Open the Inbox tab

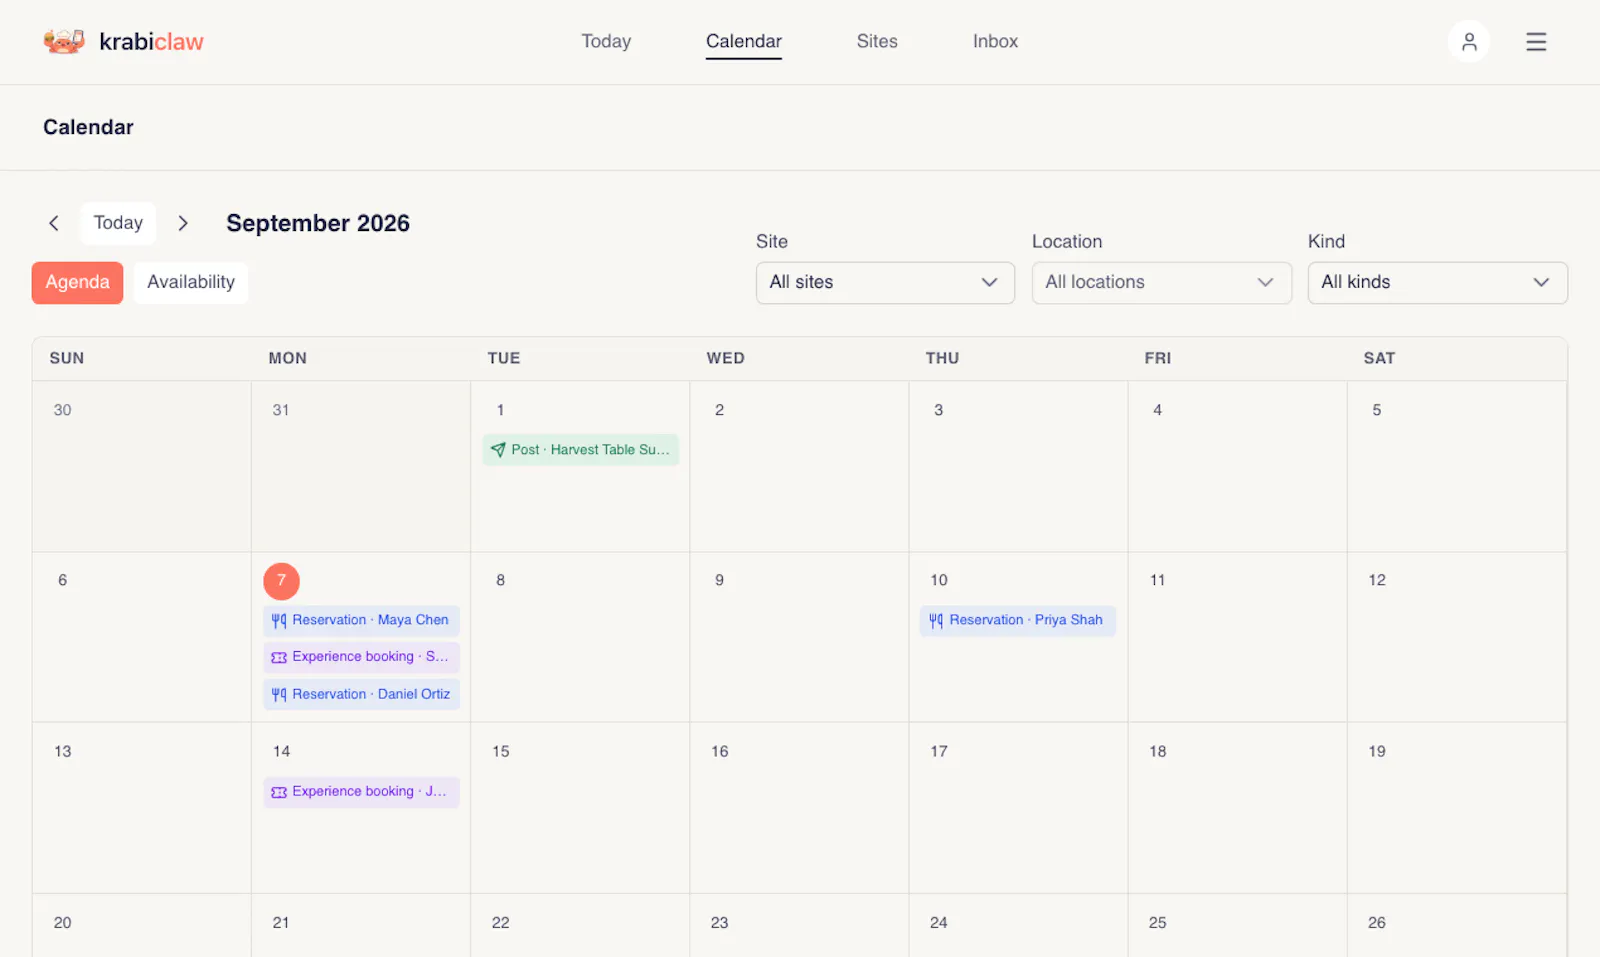[995, 41]
